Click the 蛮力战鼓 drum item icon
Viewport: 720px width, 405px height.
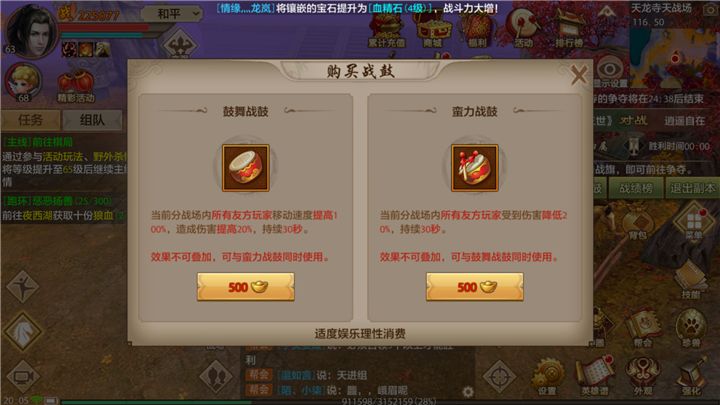(474, 168)
